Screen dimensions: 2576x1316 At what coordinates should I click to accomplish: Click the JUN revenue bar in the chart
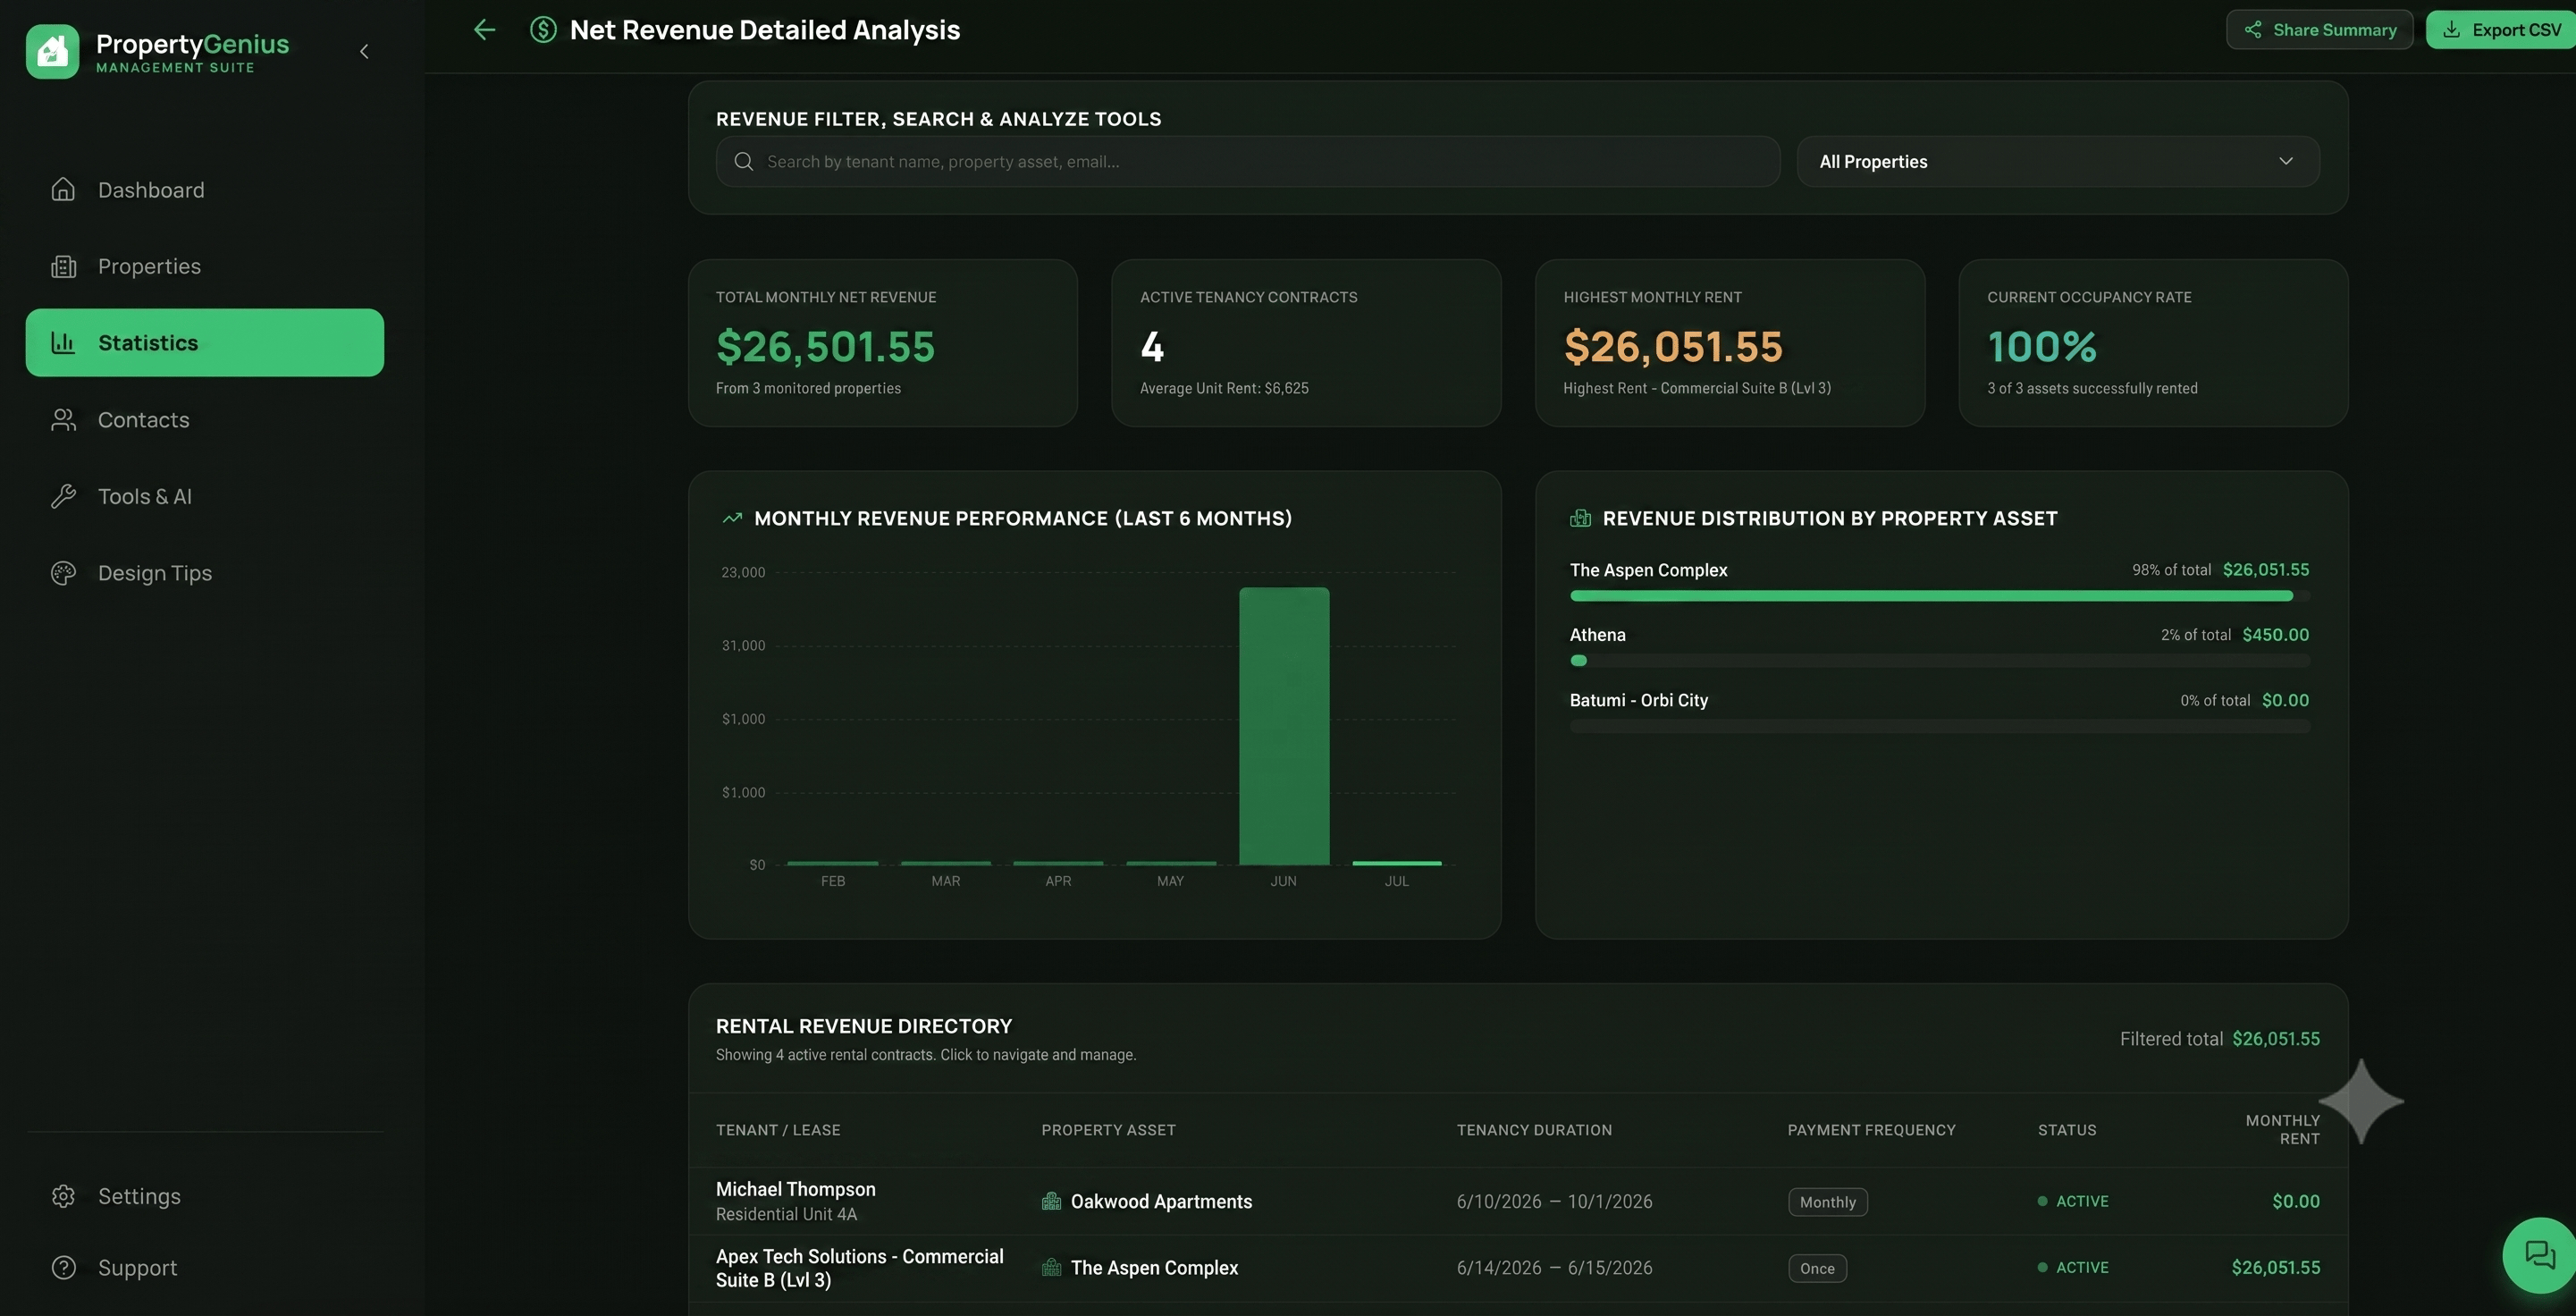[x=1284, y=726]
